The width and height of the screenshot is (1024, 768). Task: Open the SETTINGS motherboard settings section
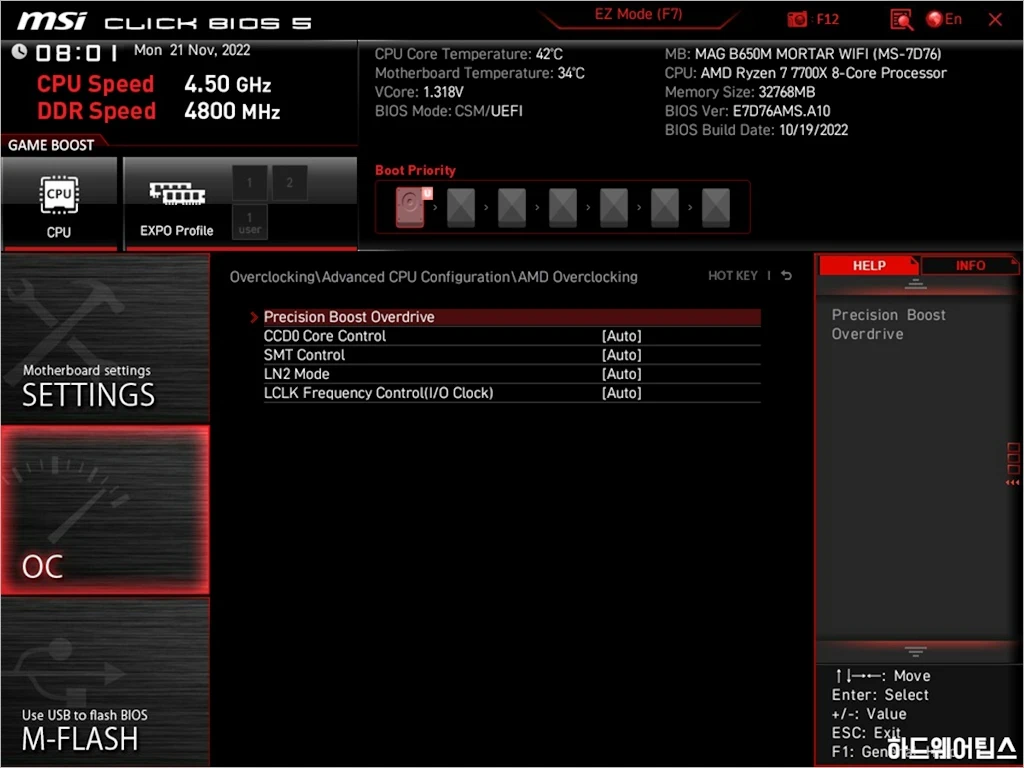[x=105, y=338]
